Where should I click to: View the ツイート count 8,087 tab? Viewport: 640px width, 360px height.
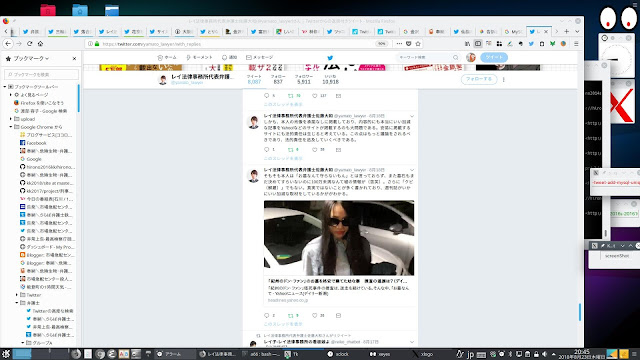pyautogui.click(x=254, y=79)
